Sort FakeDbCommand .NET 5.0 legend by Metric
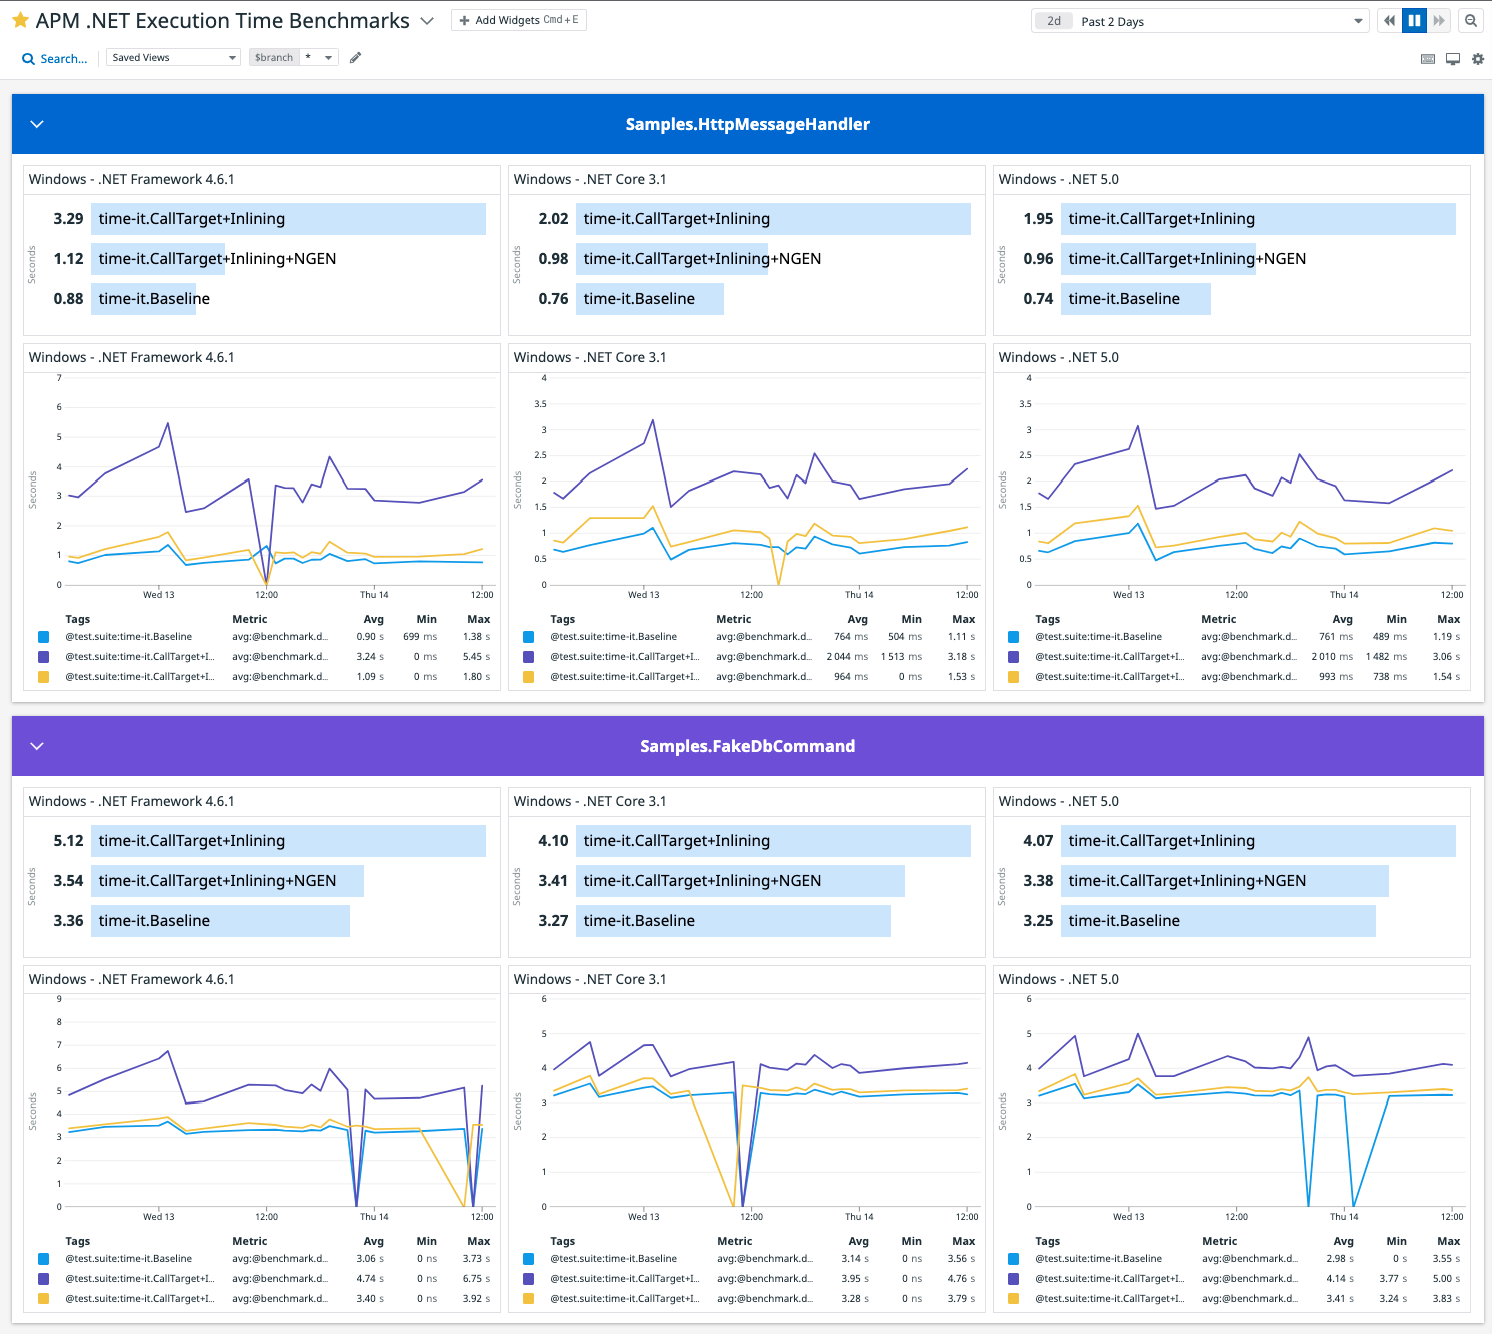This screenshot has width=1492, height=1334. coord(1219,1242)
